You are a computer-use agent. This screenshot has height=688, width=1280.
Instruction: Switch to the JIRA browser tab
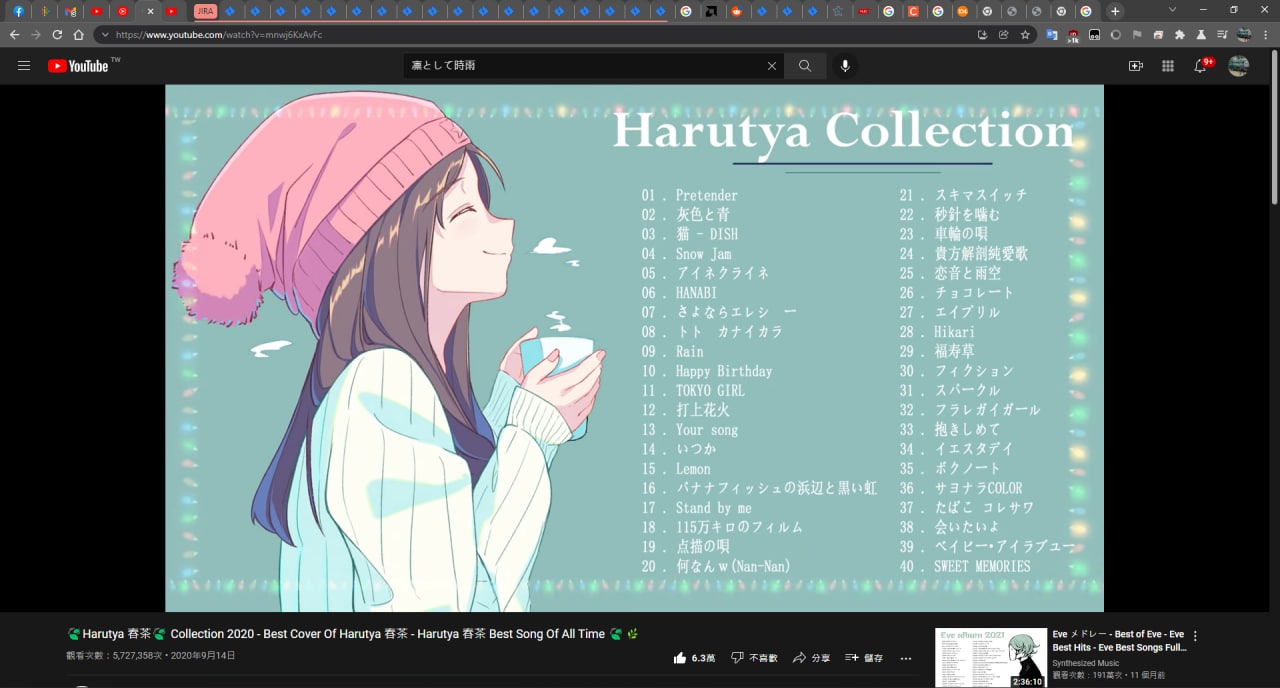pyautogui.click(x=205, y=11)
